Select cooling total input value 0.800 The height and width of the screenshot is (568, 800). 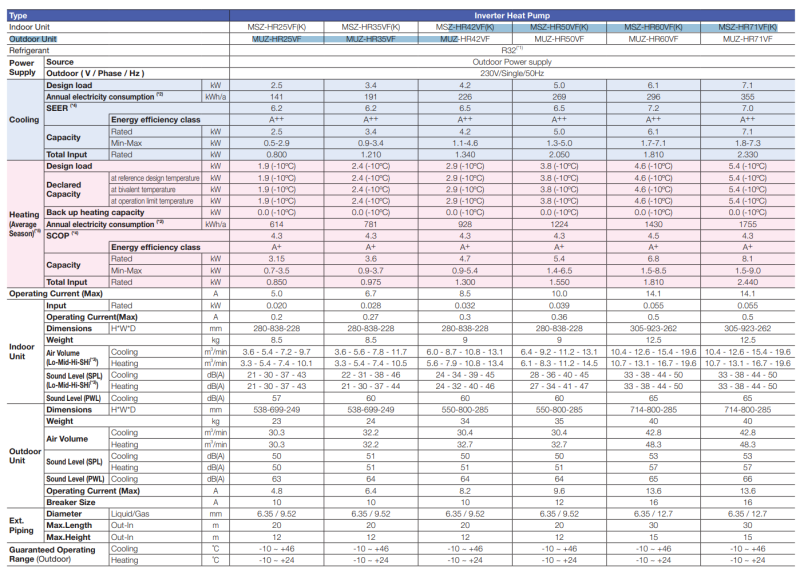point(277,155)
